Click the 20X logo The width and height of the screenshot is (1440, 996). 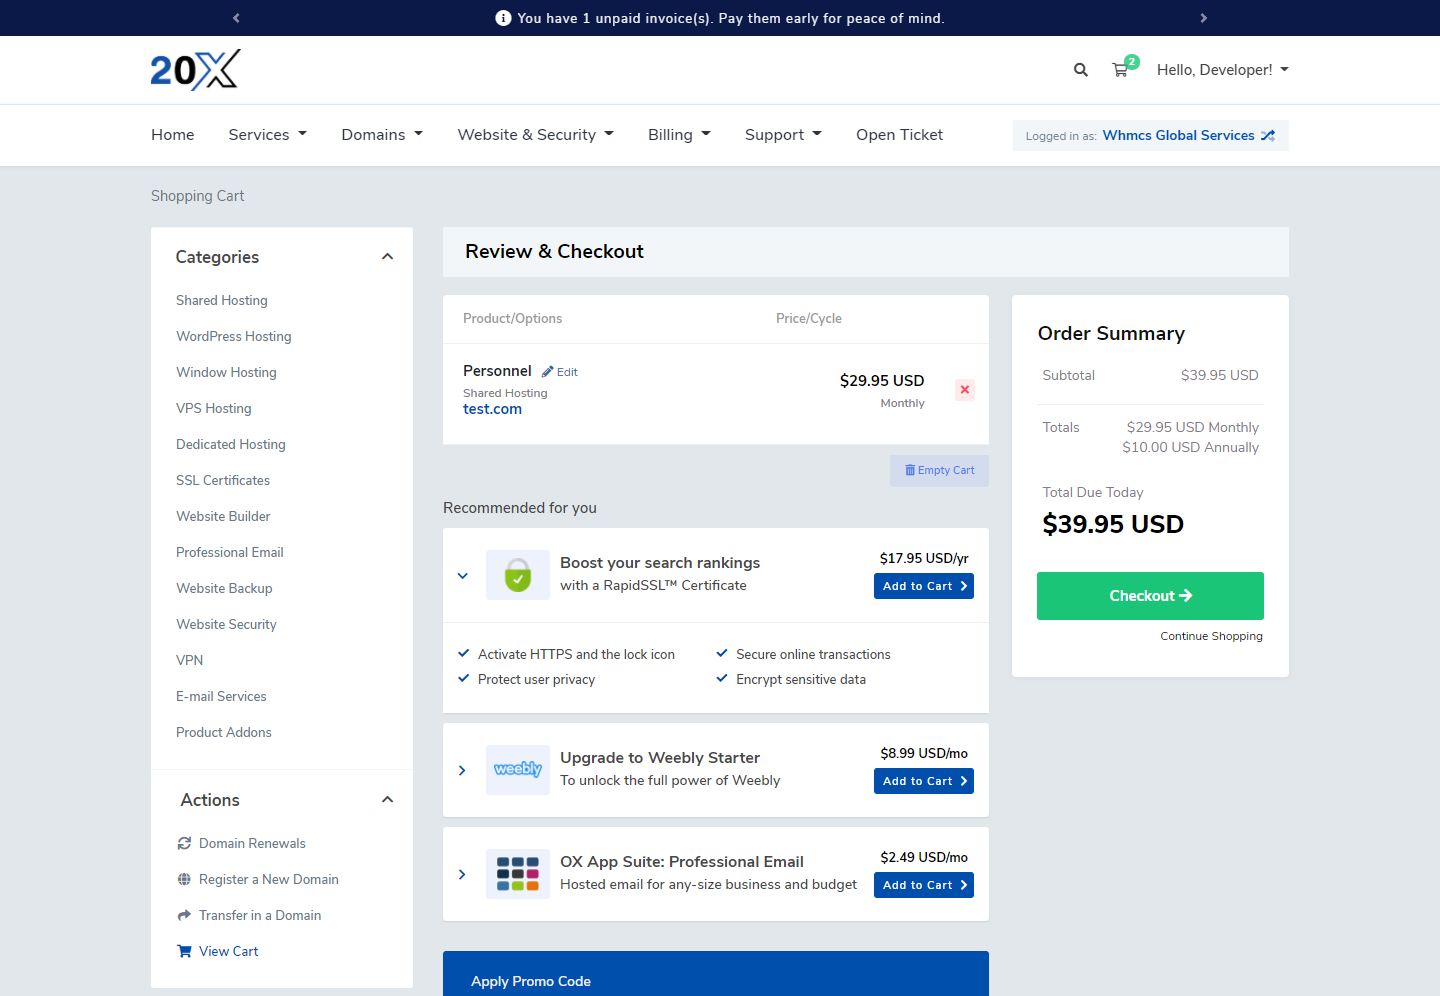pos(195,70)
